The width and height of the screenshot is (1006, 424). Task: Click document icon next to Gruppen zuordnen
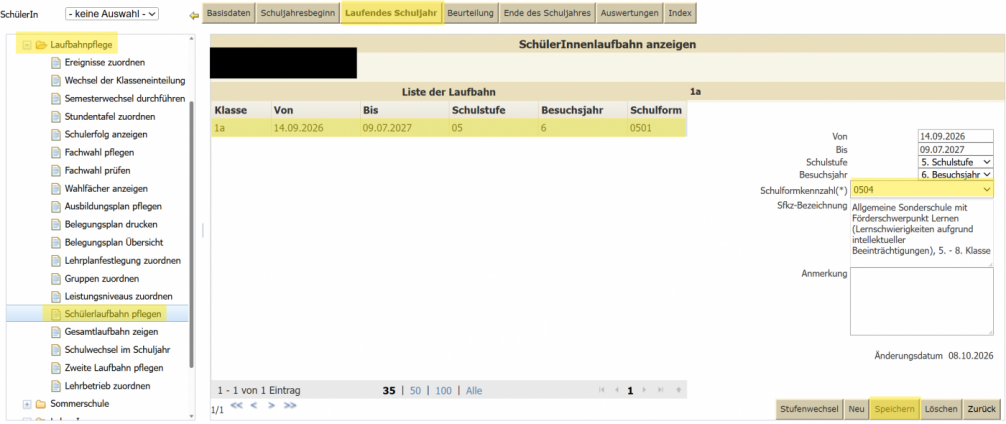tap(55, 278)
